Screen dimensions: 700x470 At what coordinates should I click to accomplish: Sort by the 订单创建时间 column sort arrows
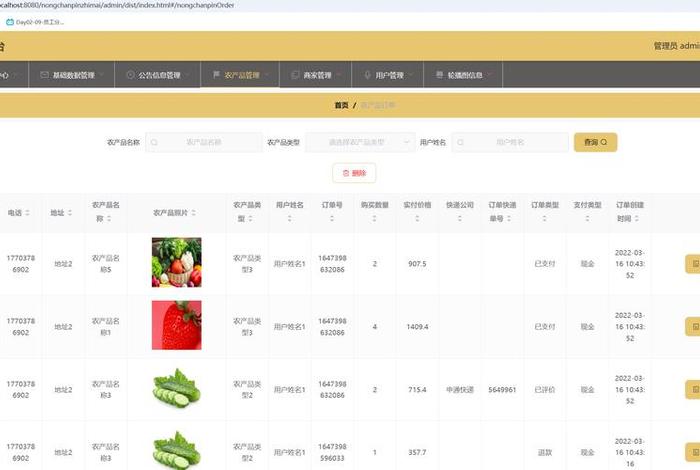pos(636,218)
